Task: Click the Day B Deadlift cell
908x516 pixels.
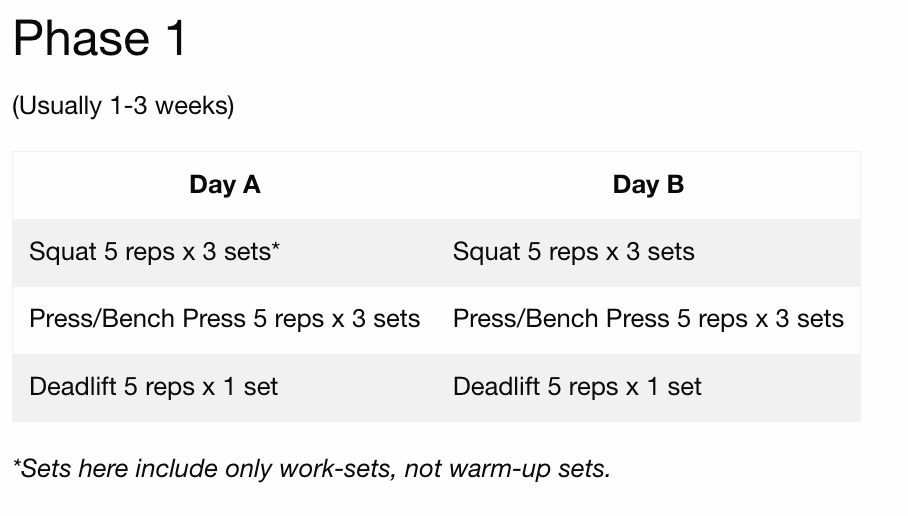Action: tap(577, 387)
